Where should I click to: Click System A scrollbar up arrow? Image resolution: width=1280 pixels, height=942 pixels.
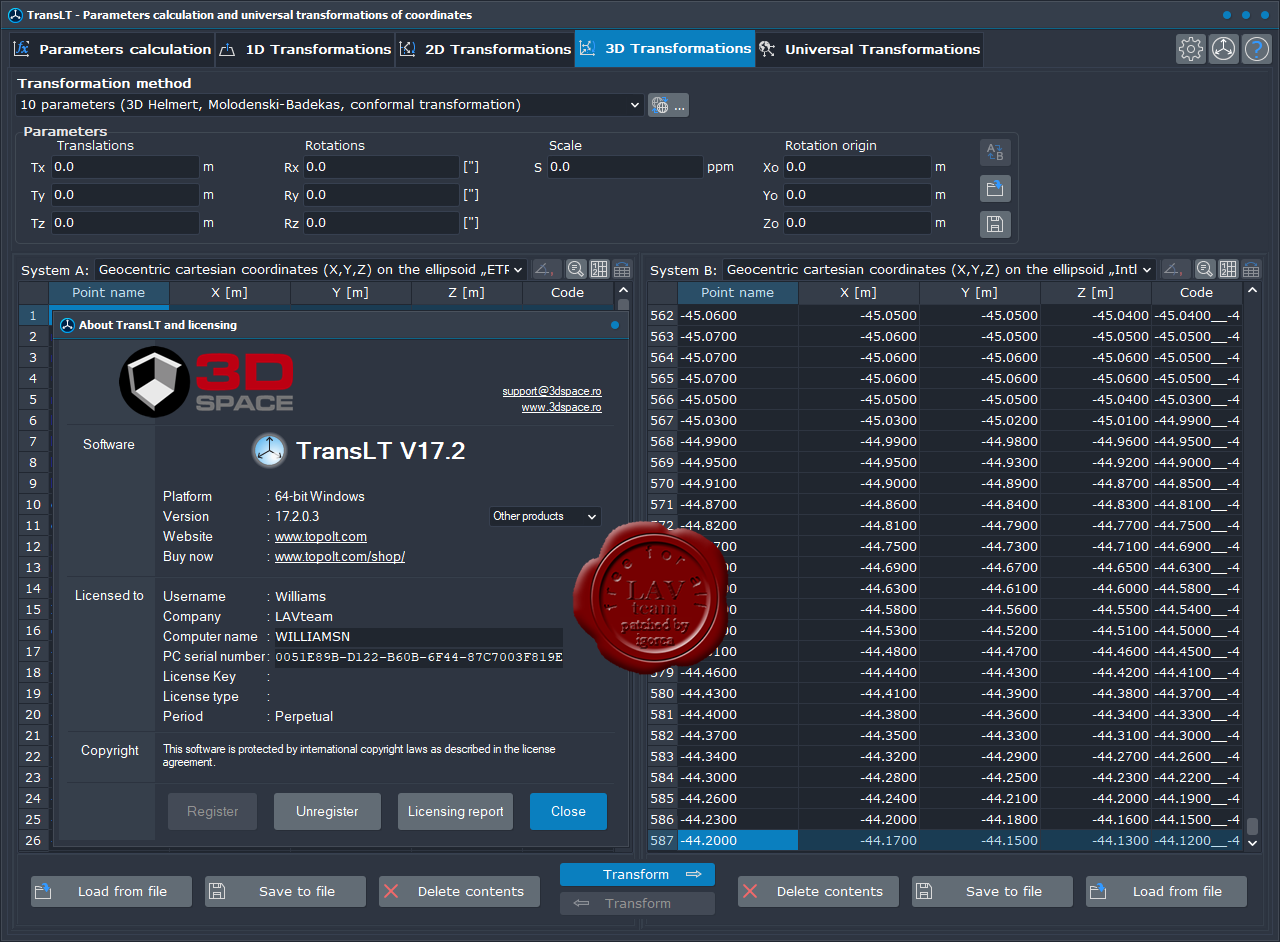tap(623, 291)
